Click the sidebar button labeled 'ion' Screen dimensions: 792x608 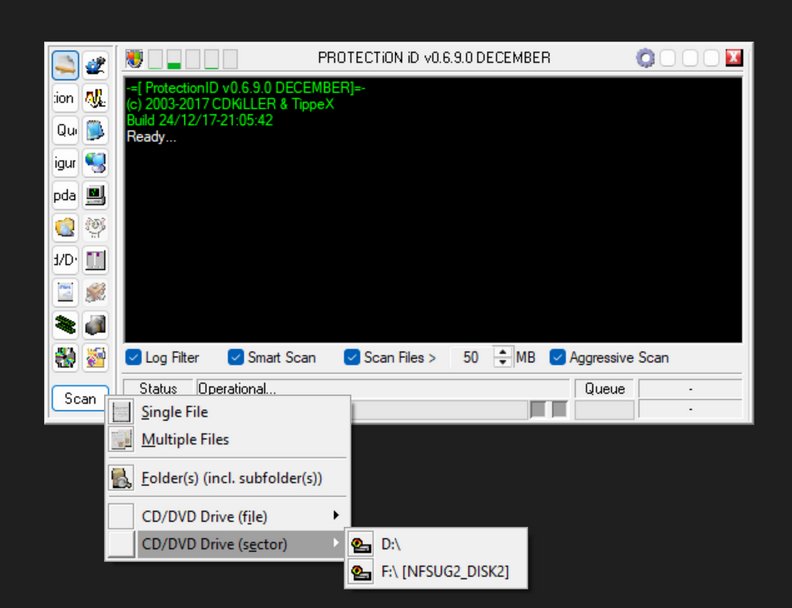pyautogui.click(x=65, y=98)
